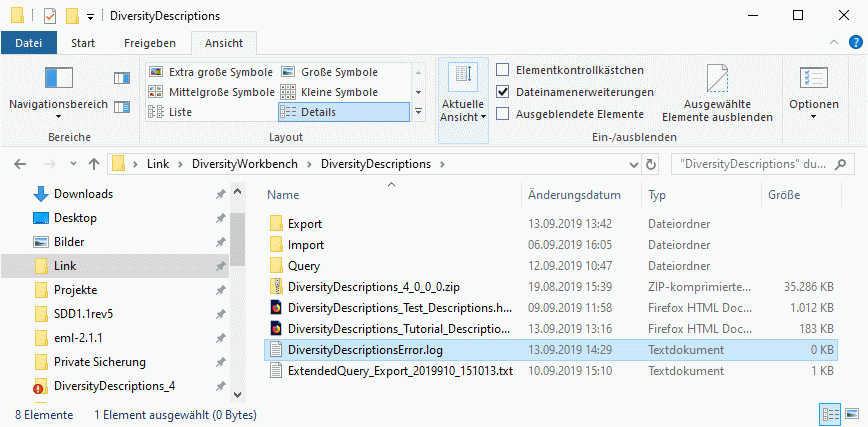The height and width of the screenshot is (427, 868).
Task: Click navigation pane scroll down arrow
Action: pyautogui.click(x=237, y=394)
